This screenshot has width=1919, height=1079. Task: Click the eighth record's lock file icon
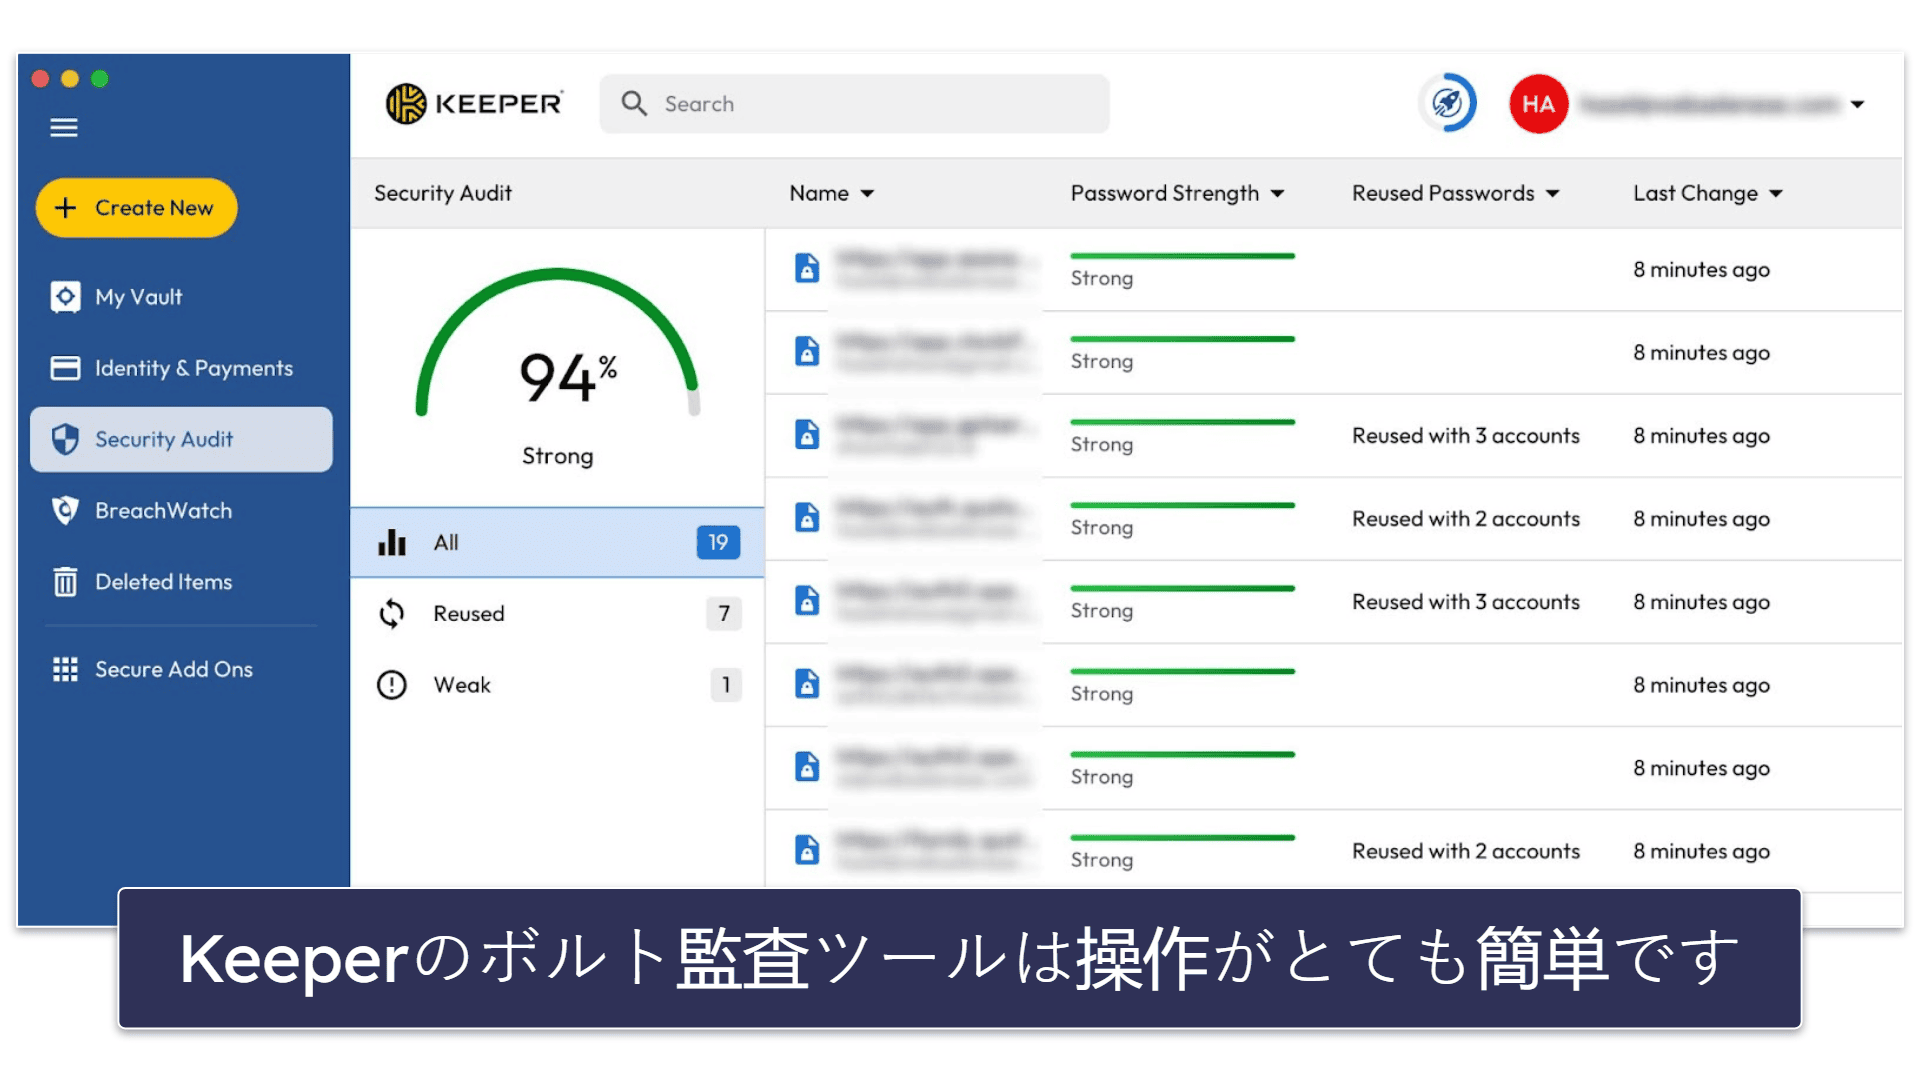click(807, 850)
